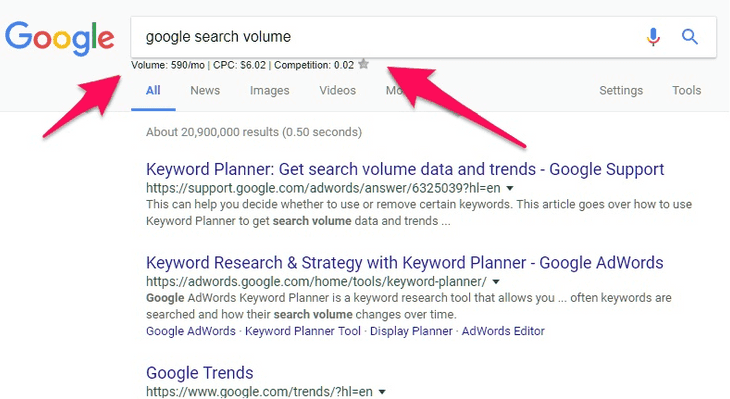
Task: Follow the Keyword Planner Tool sitelink
Action: 303,331
